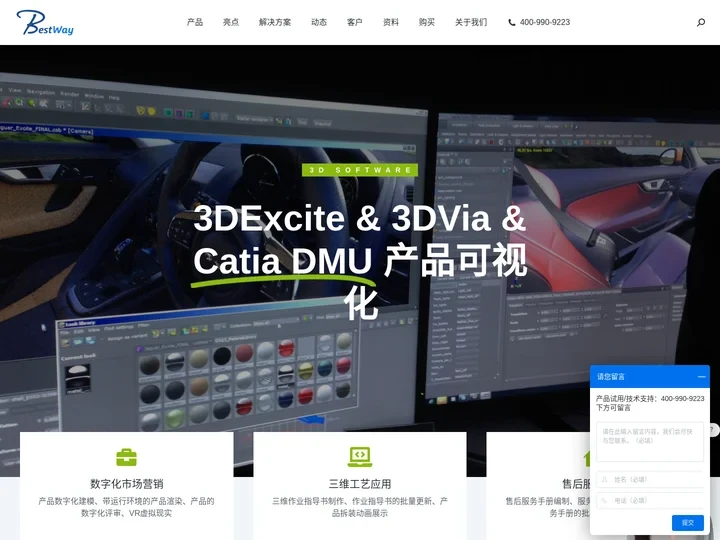Click the green briefcase icon above 数字化市场营销
Image resolution: width=720 pixels, height=540 pixels.
coord(126,457)
